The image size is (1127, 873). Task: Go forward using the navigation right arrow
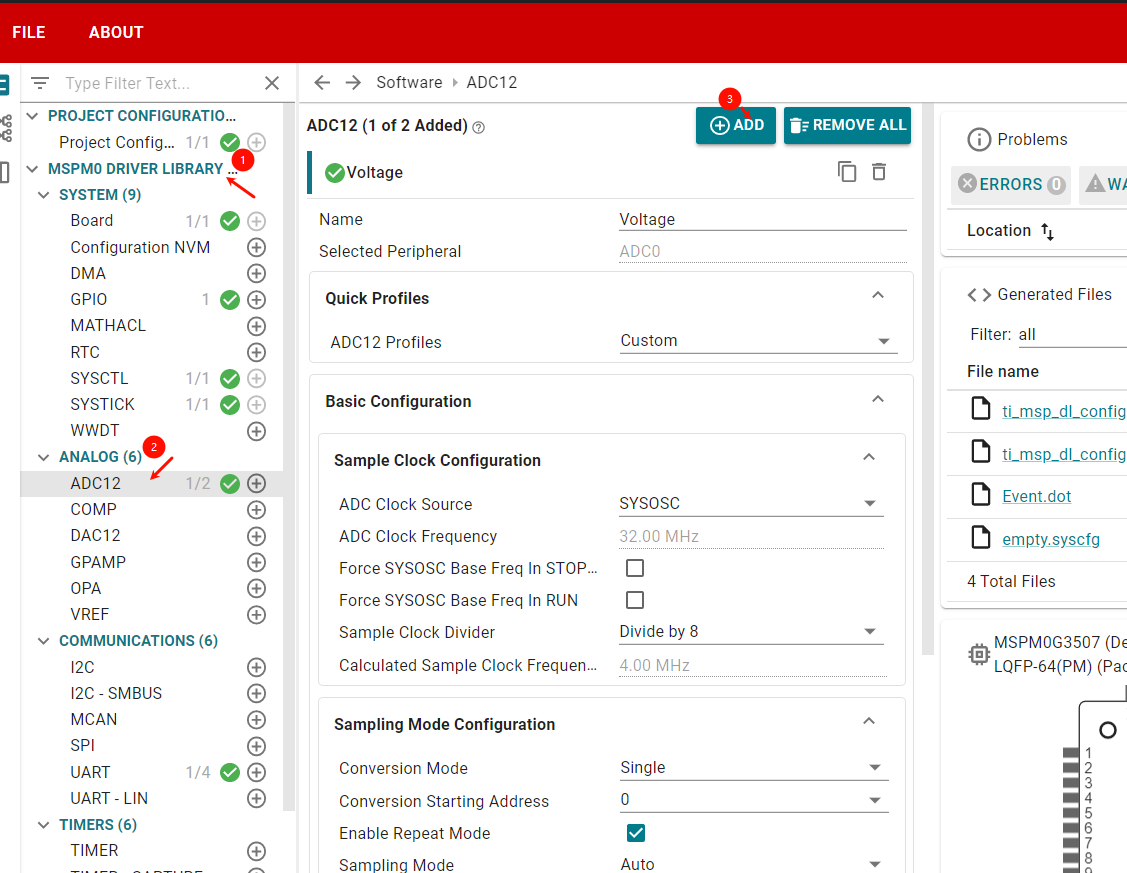click(x=353, y=83)
